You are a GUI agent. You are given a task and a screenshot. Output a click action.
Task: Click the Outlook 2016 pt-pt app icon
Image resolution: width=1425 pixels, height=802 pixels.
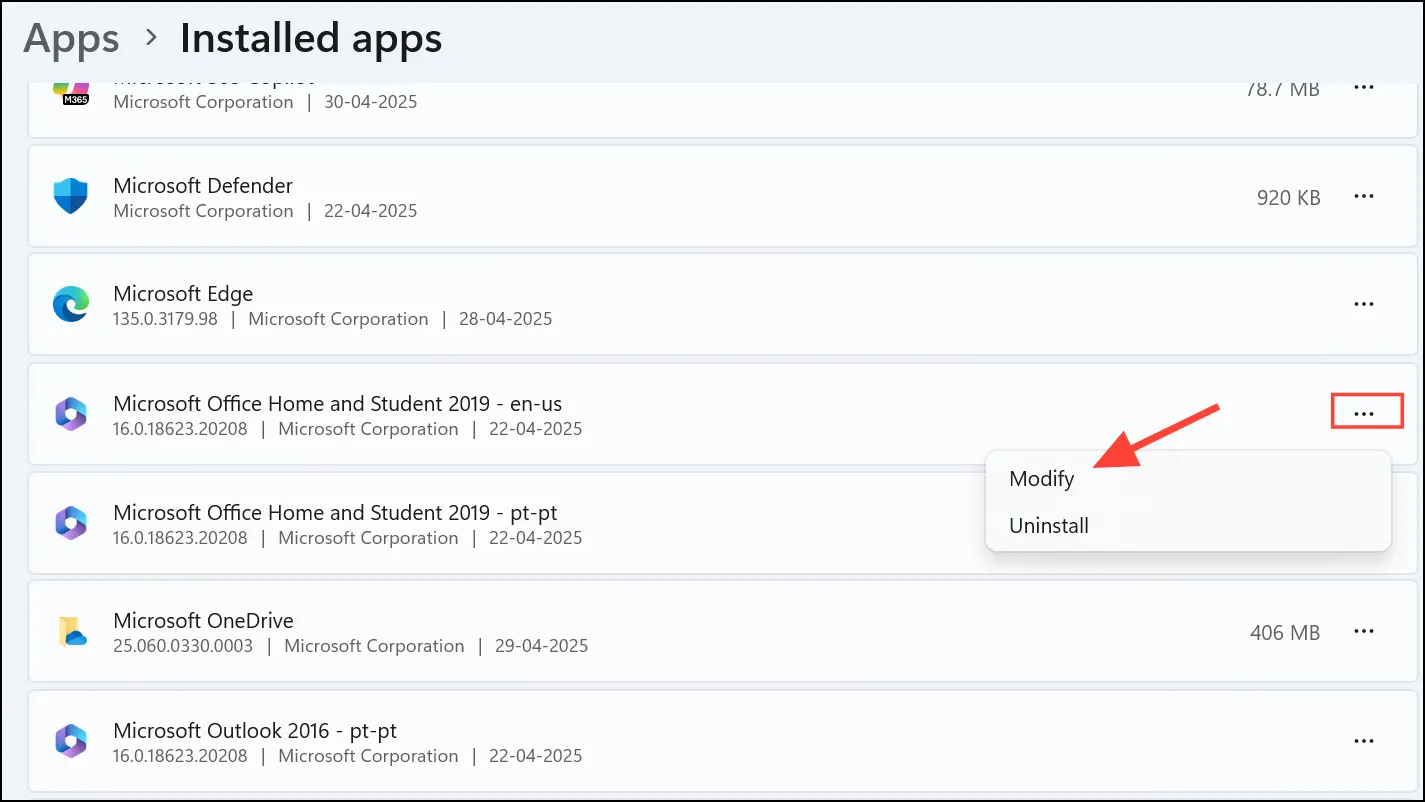pos(71,741)
